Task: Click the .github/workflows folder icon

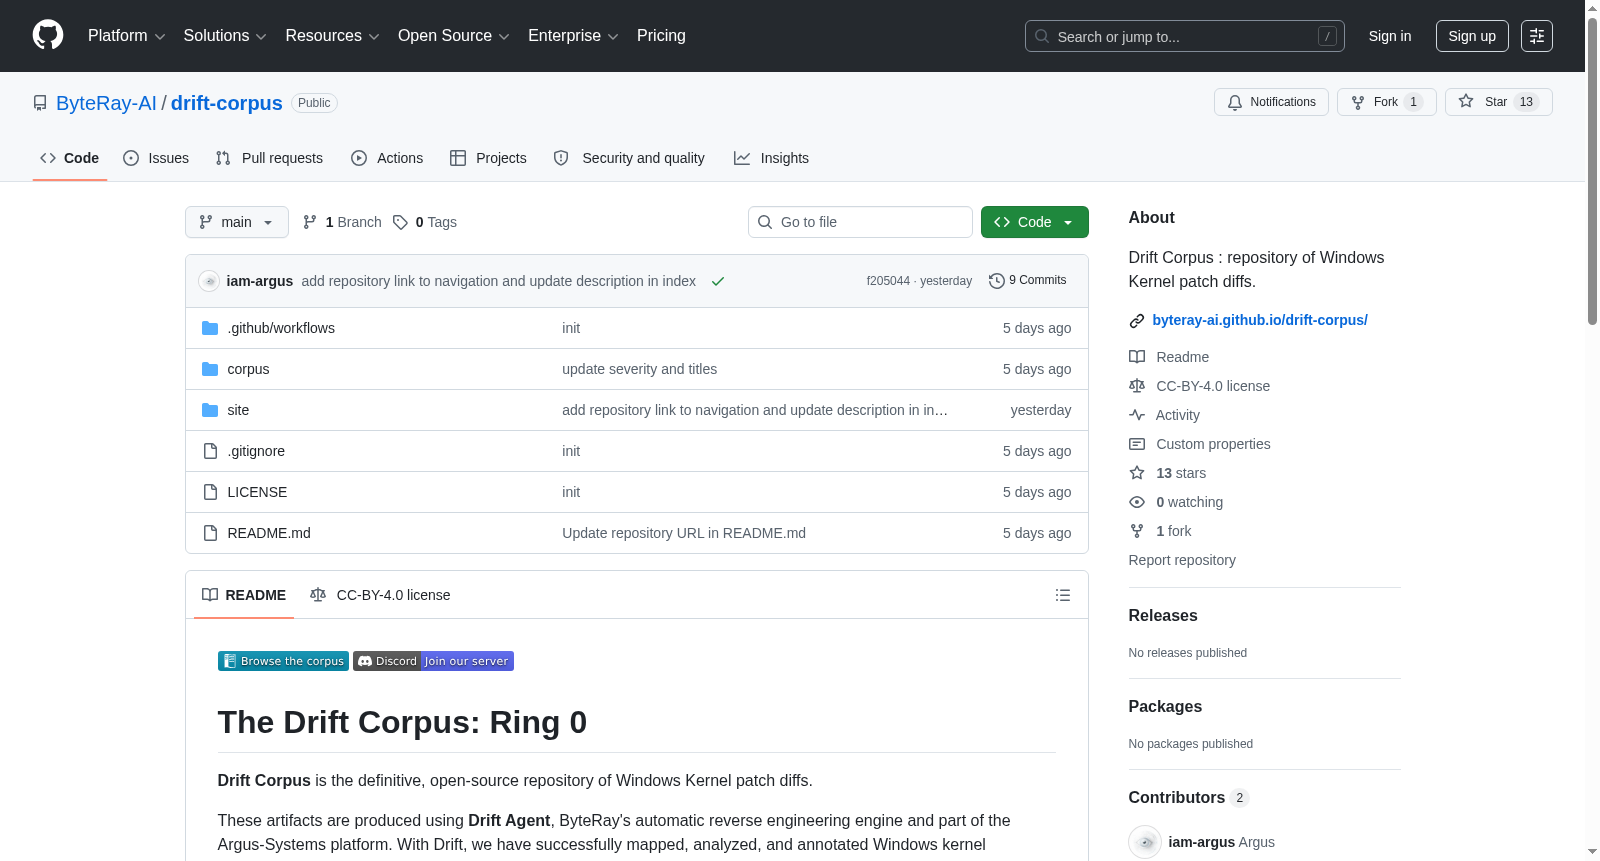Action: click(x=210, y=328)
